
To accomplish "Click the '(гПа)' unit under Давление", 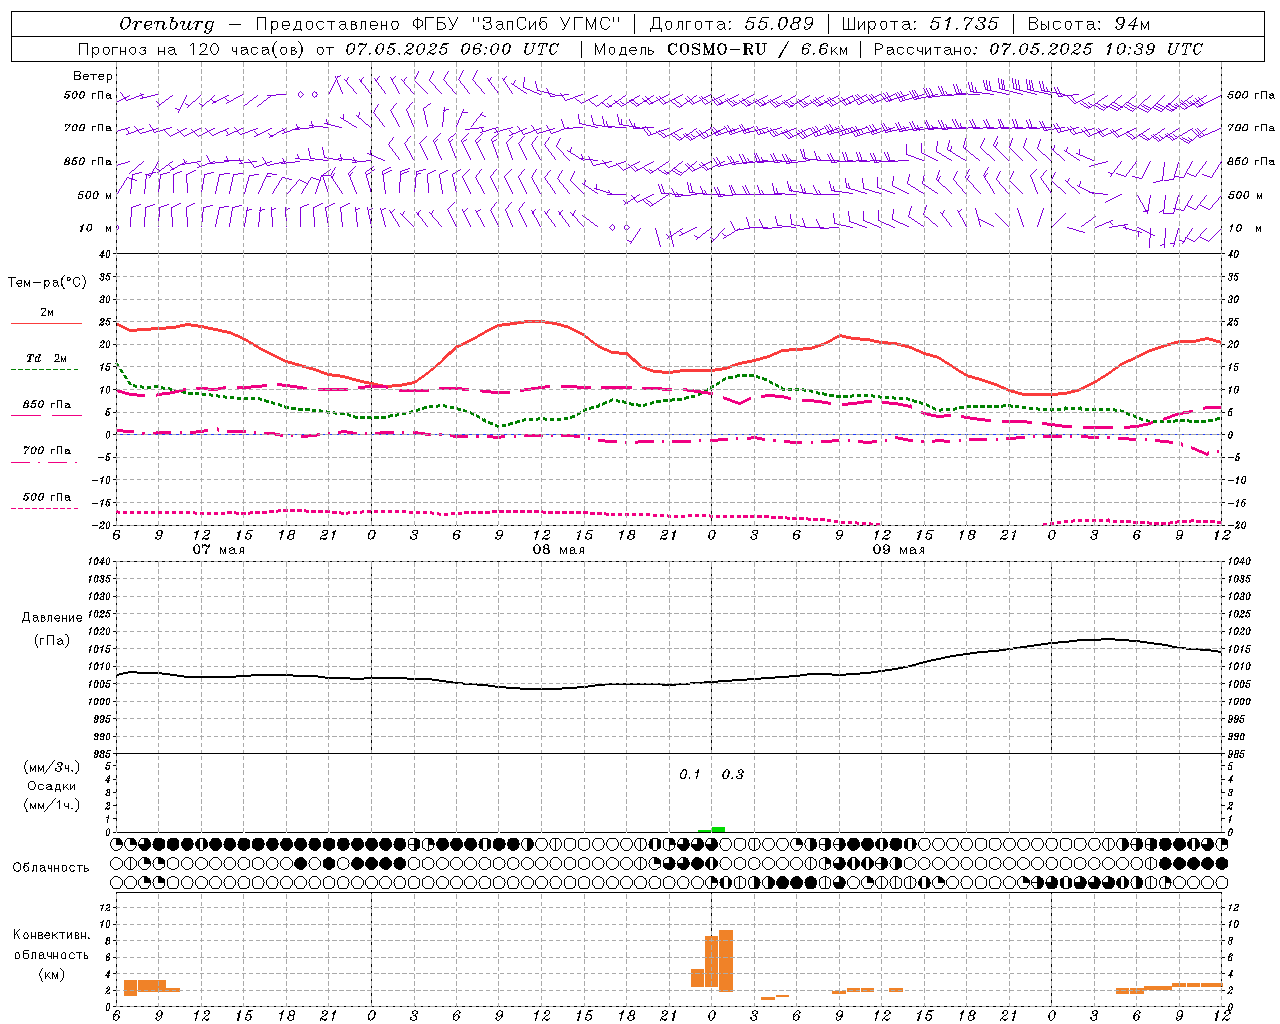I will [52, 641].
